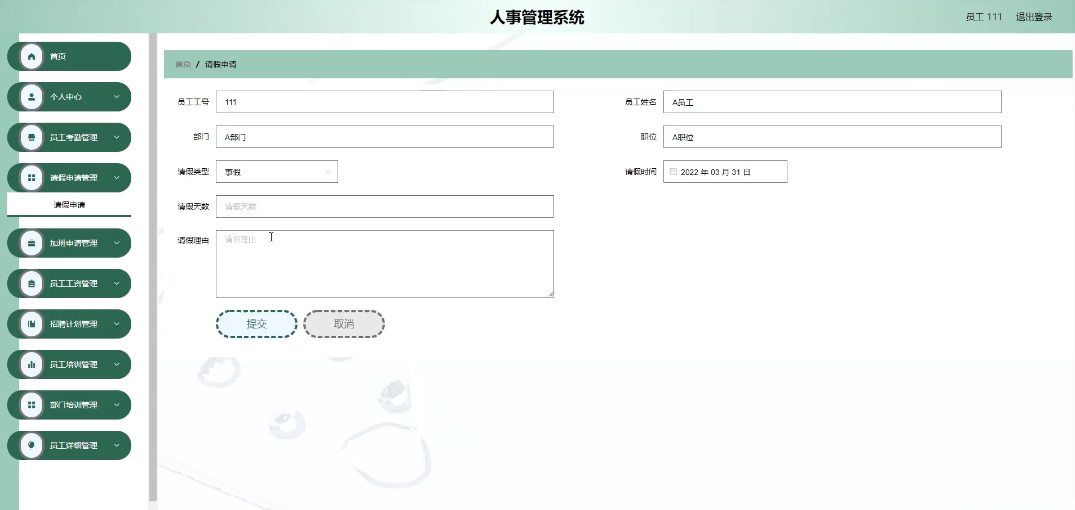Expand the 员工工资管理 chevron
This screenshot has width=1075, height=510.
(117, 283)
